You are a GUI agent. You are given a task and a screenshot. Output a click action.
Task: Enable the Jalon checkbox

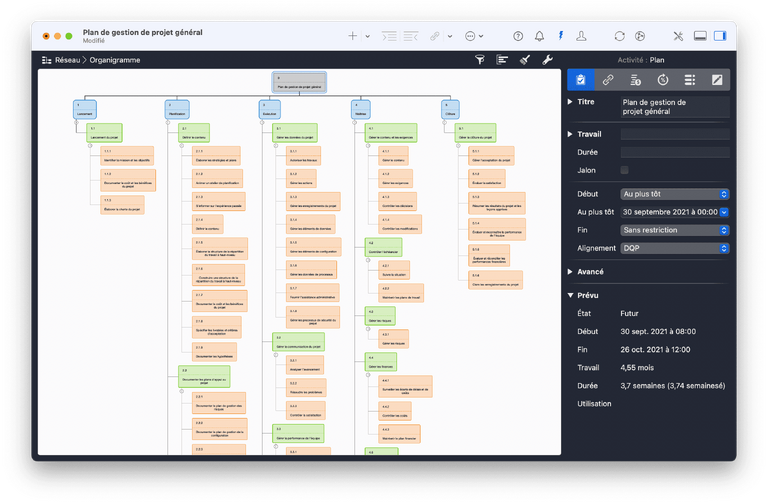coord(625,171)
